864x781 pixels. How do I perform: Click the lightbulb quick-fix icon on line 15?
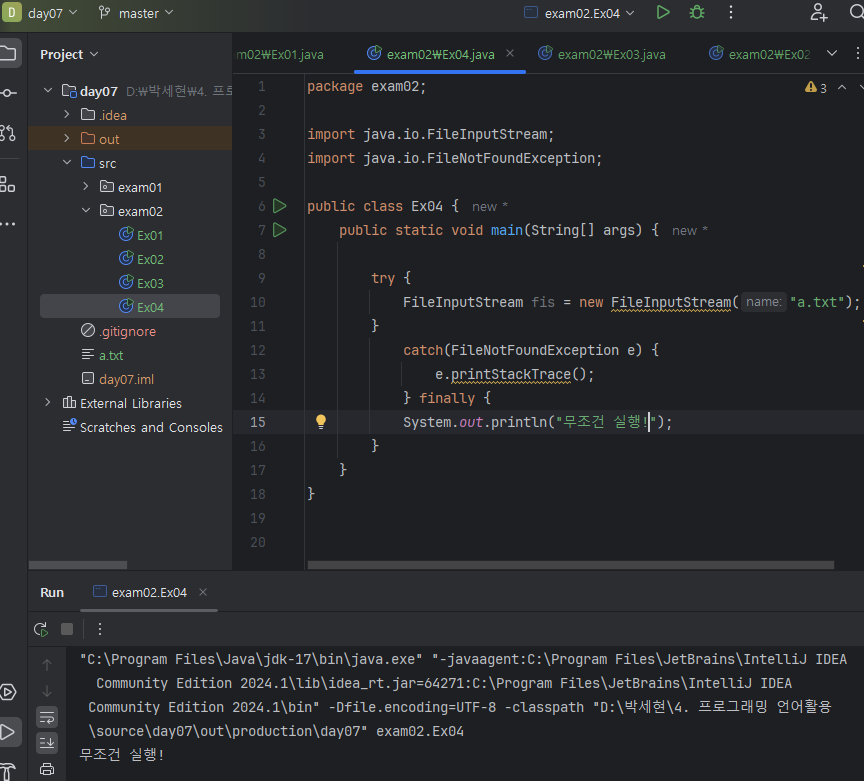click(x=321, y=422)
